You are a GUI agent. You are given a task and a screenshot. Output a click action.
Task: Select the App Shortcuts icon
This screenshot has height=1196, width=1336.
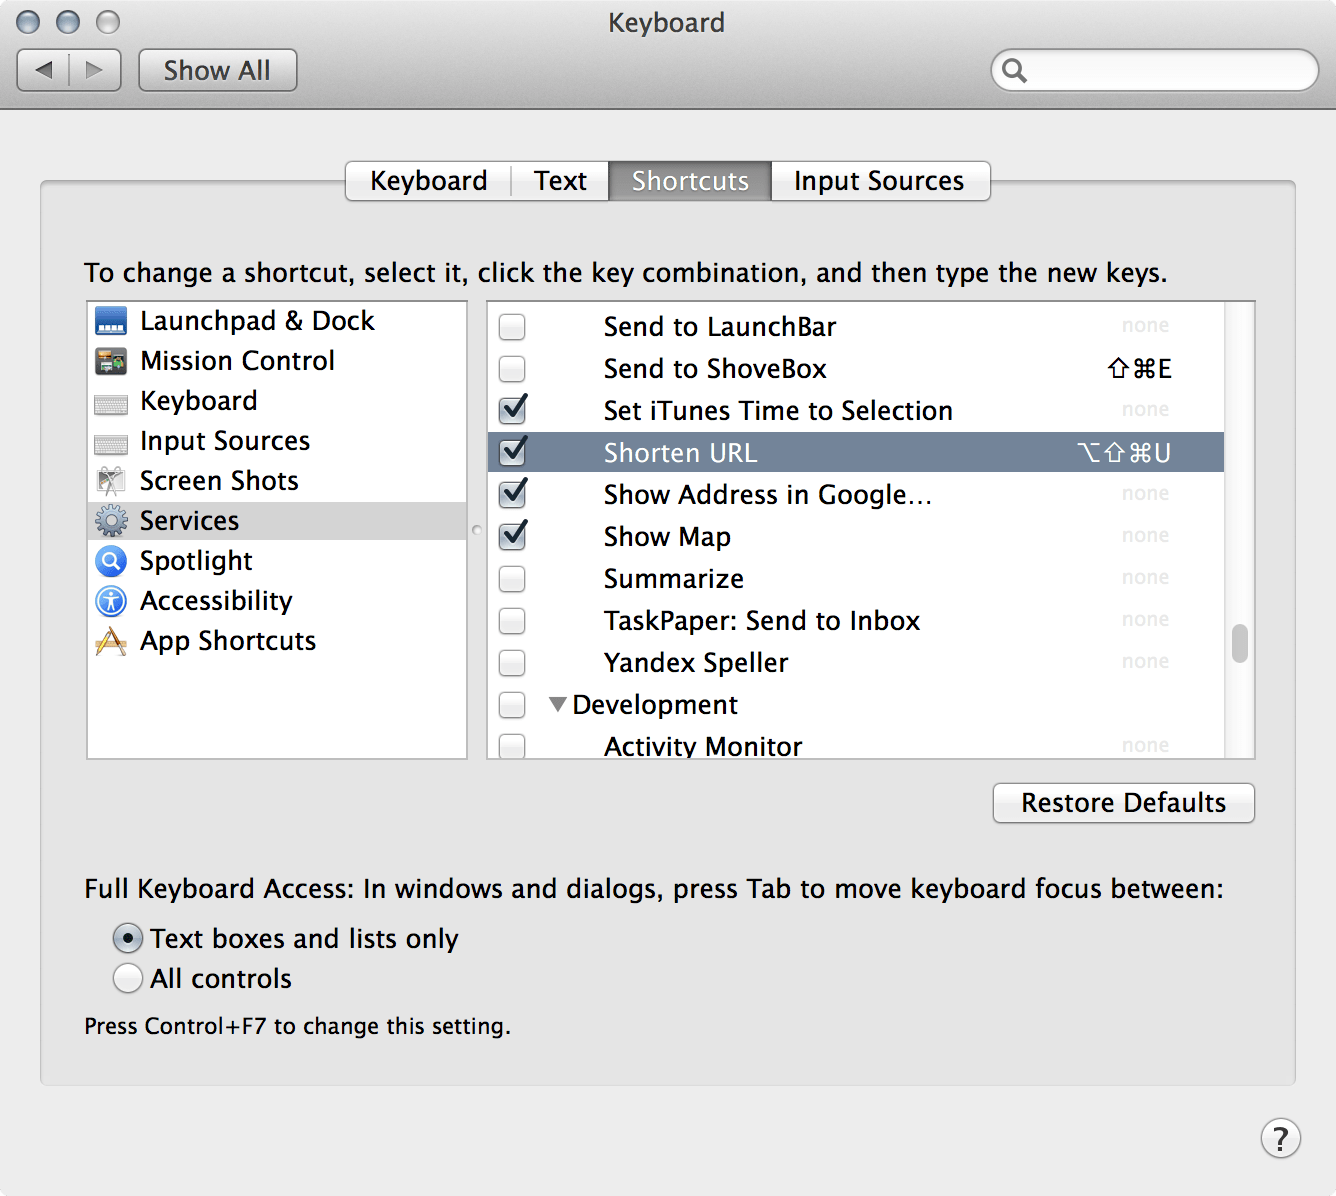111,641
